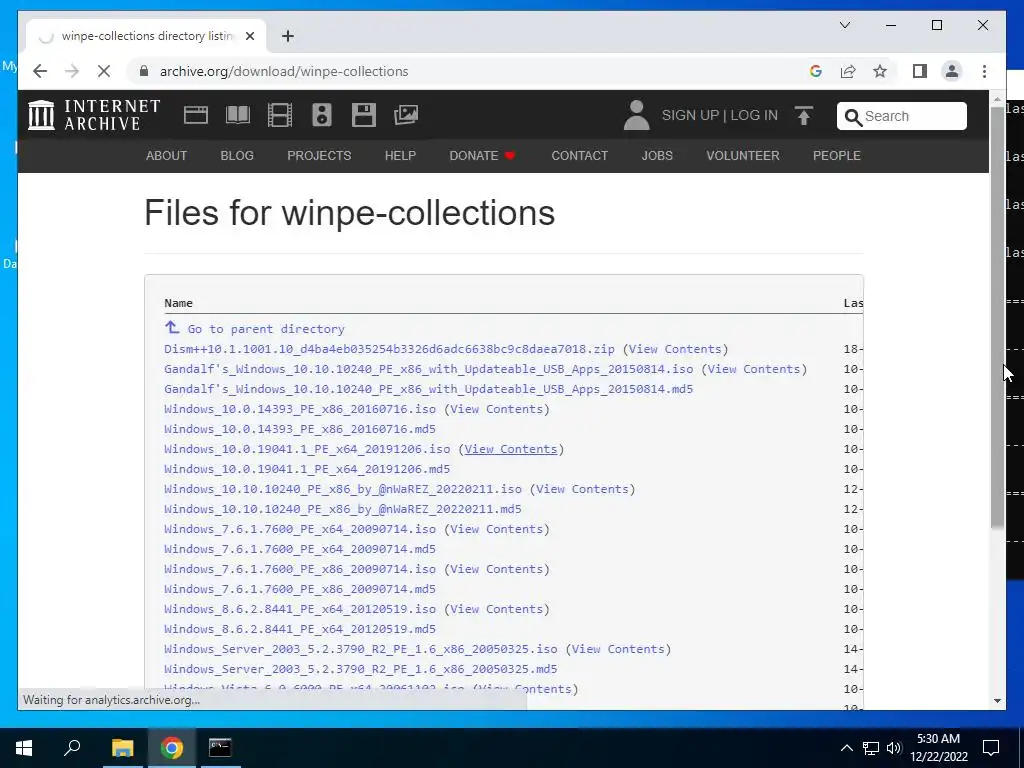1024x768 pixels.
Task: Click in the Archive Search field
Action: point(902,116)
